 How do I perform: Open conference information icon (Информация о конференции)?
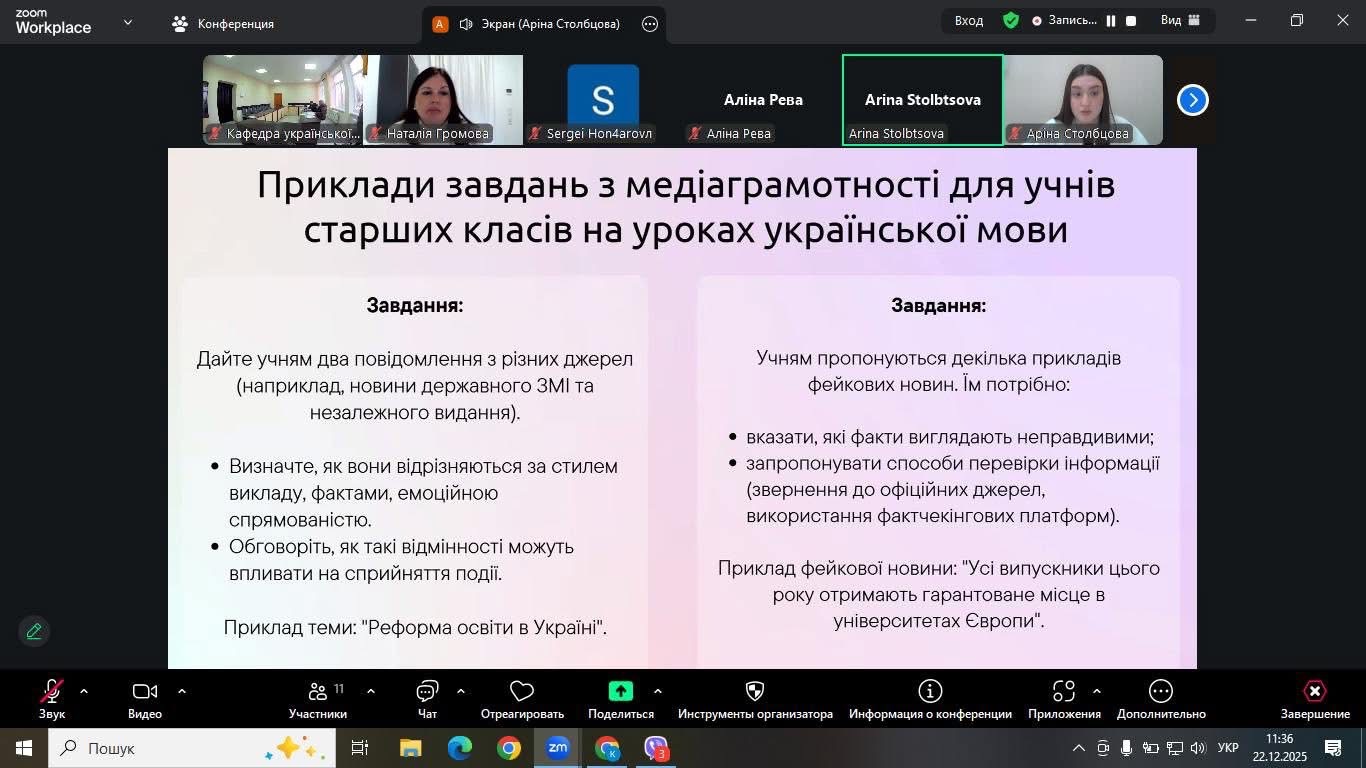[x=930, y=692]
